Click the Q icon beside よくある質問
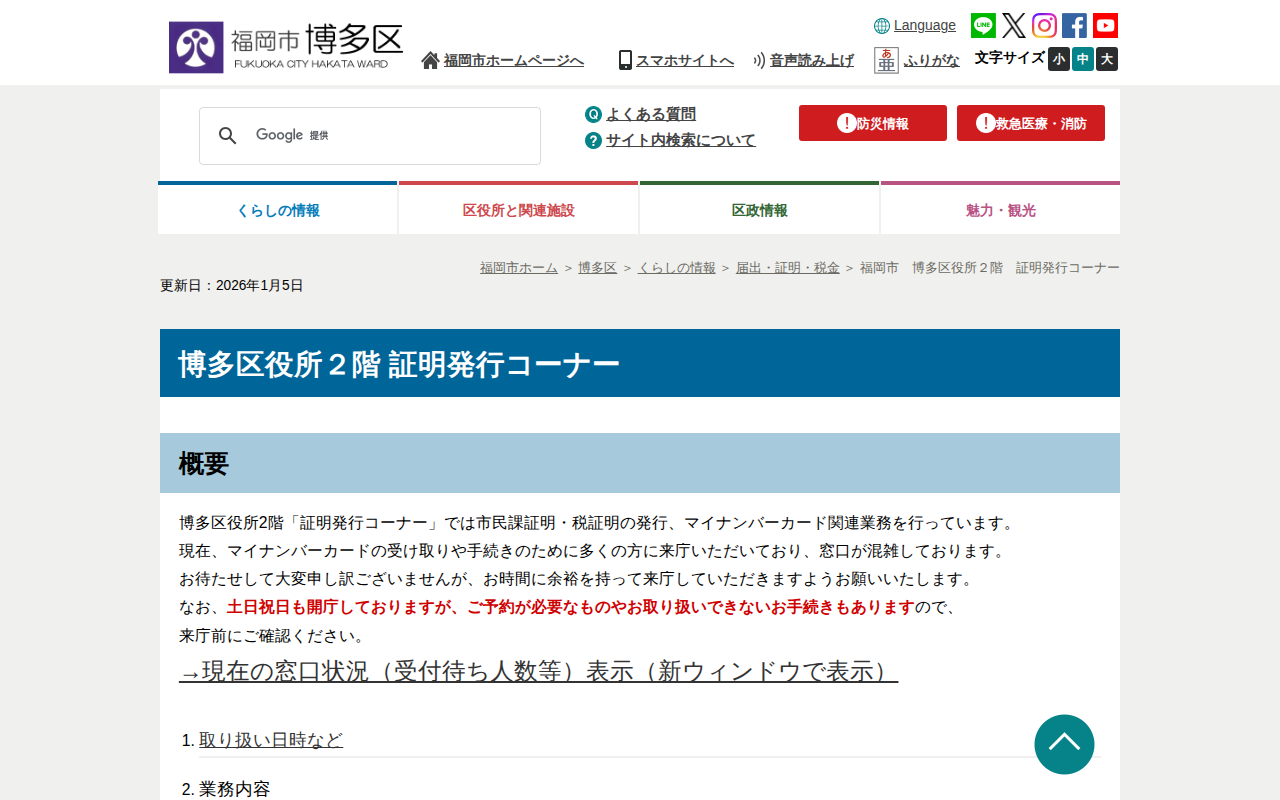 [x=593, y=114]
